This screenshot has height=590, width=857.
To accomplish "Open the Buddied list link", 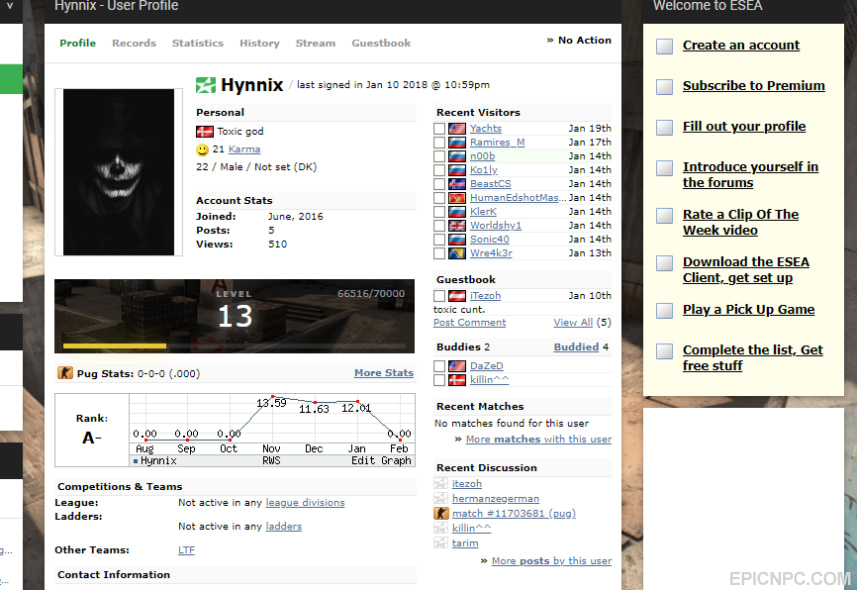I will tap(576, 347).
